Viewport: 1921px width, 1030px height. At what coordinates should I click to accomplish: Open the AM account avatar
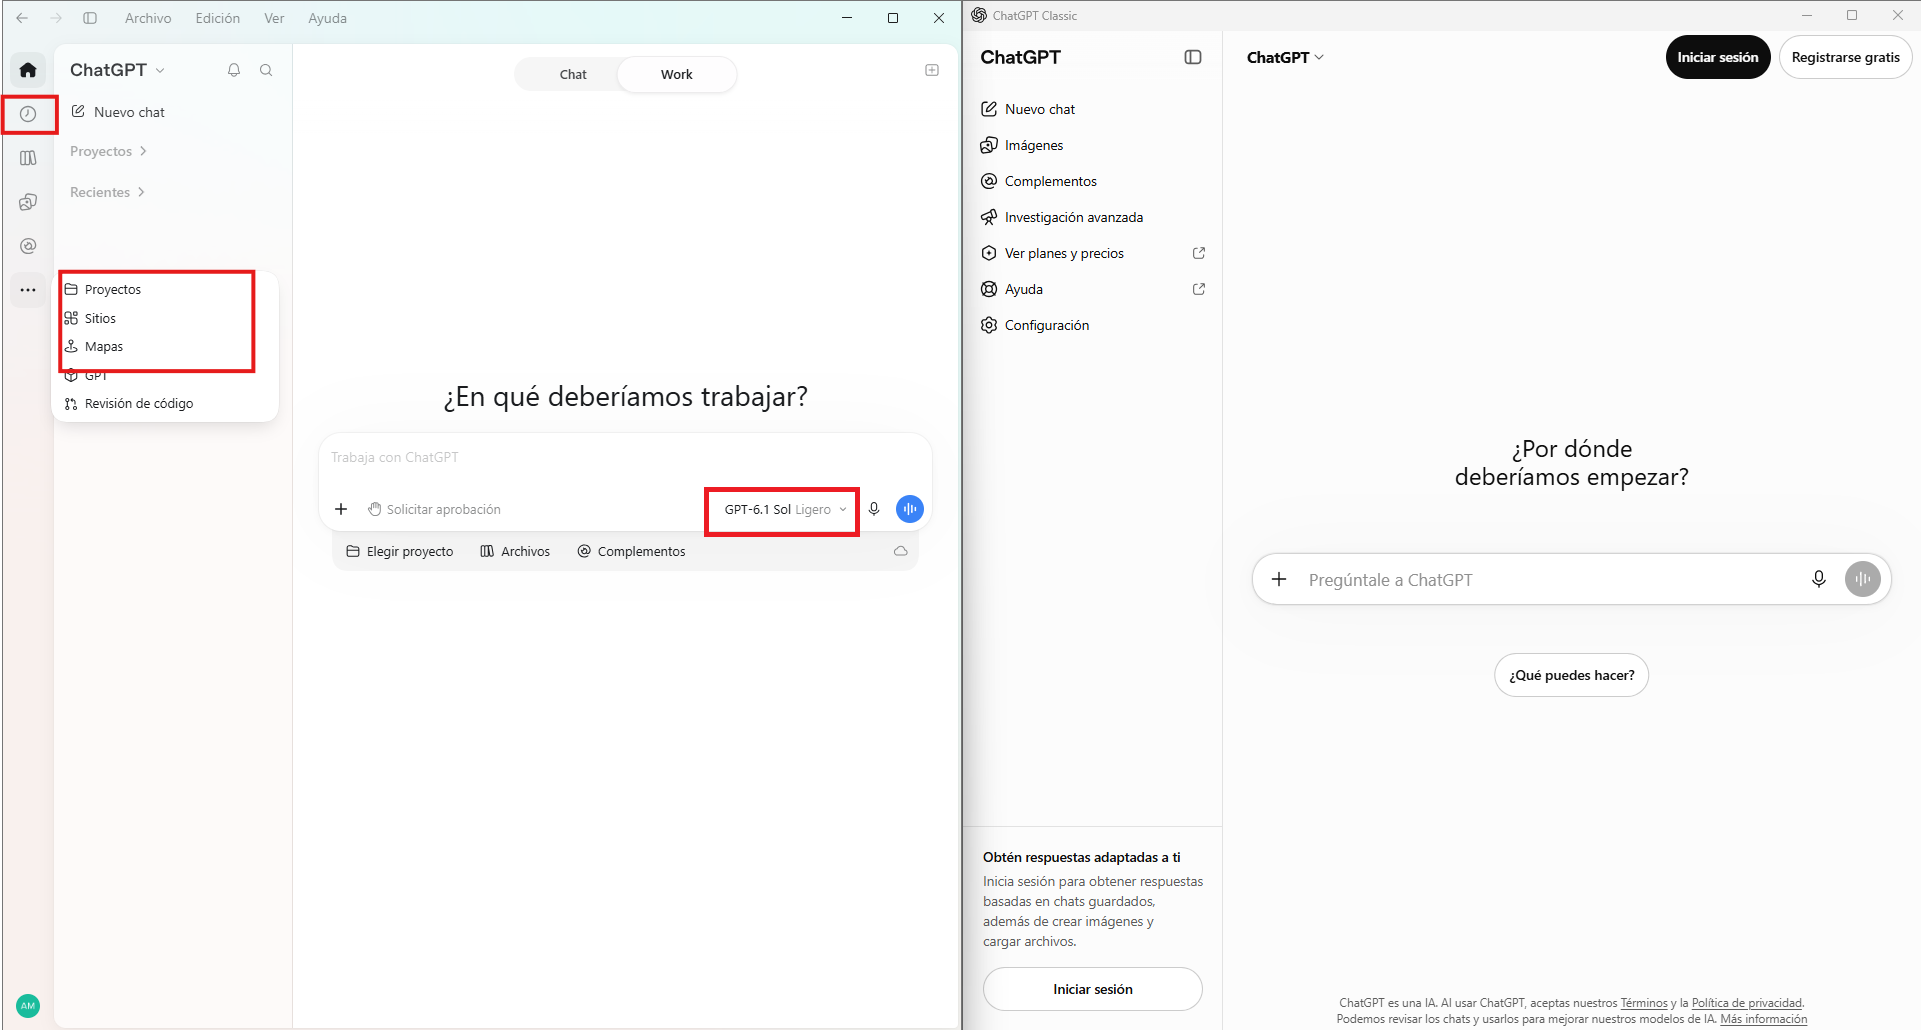[x=28, y=1006]
